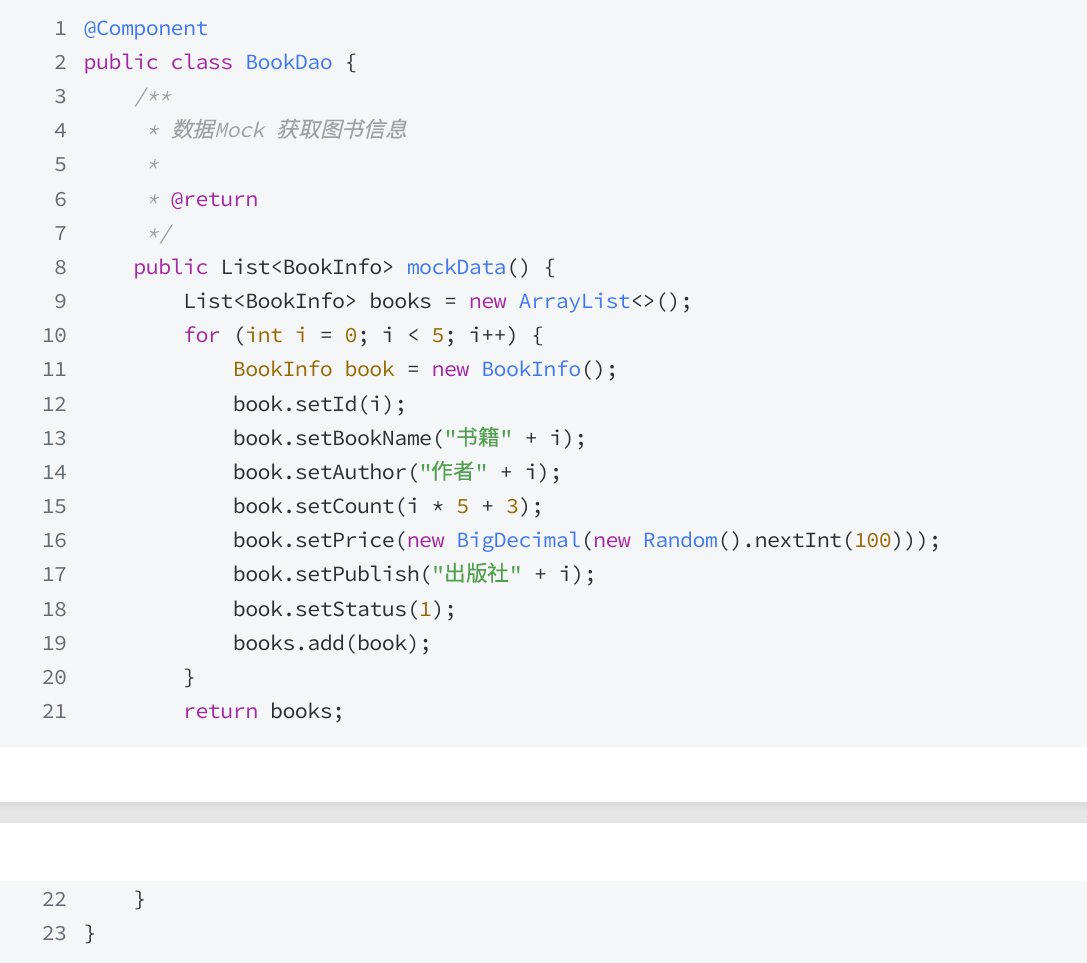Click the string "书籍" on line 13
The width and height of the screenshot is (1087, 963).
478,438
